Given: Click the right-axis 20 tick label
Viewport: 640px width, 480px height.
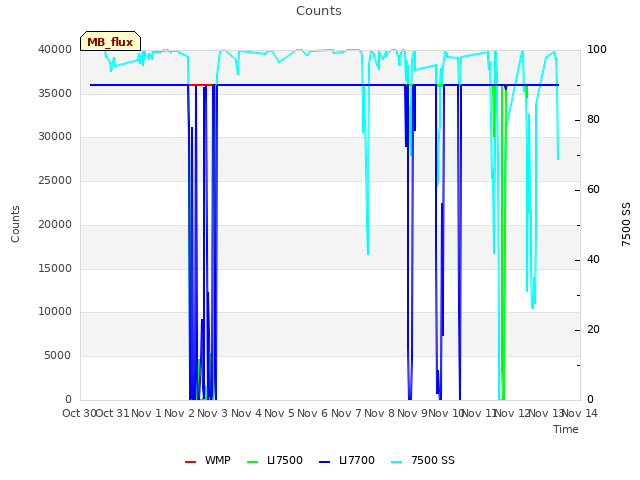Looking at the screenshot, I should [593, 330].
